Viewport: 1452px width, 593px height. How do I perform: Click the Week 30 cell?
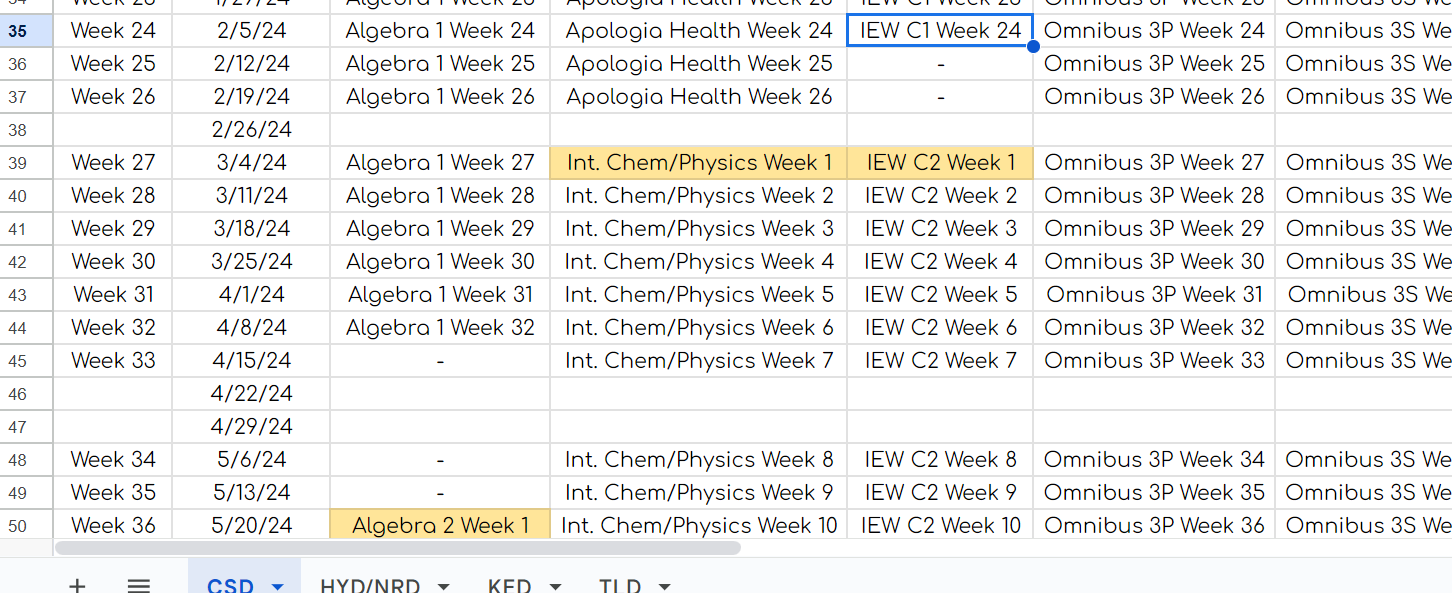tap(113, 262)
